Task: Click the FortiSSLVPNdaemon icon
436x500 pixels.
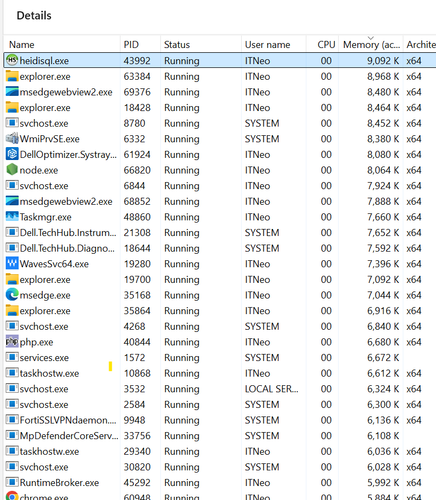Action: pyautogui.click(x=12, y=420)
